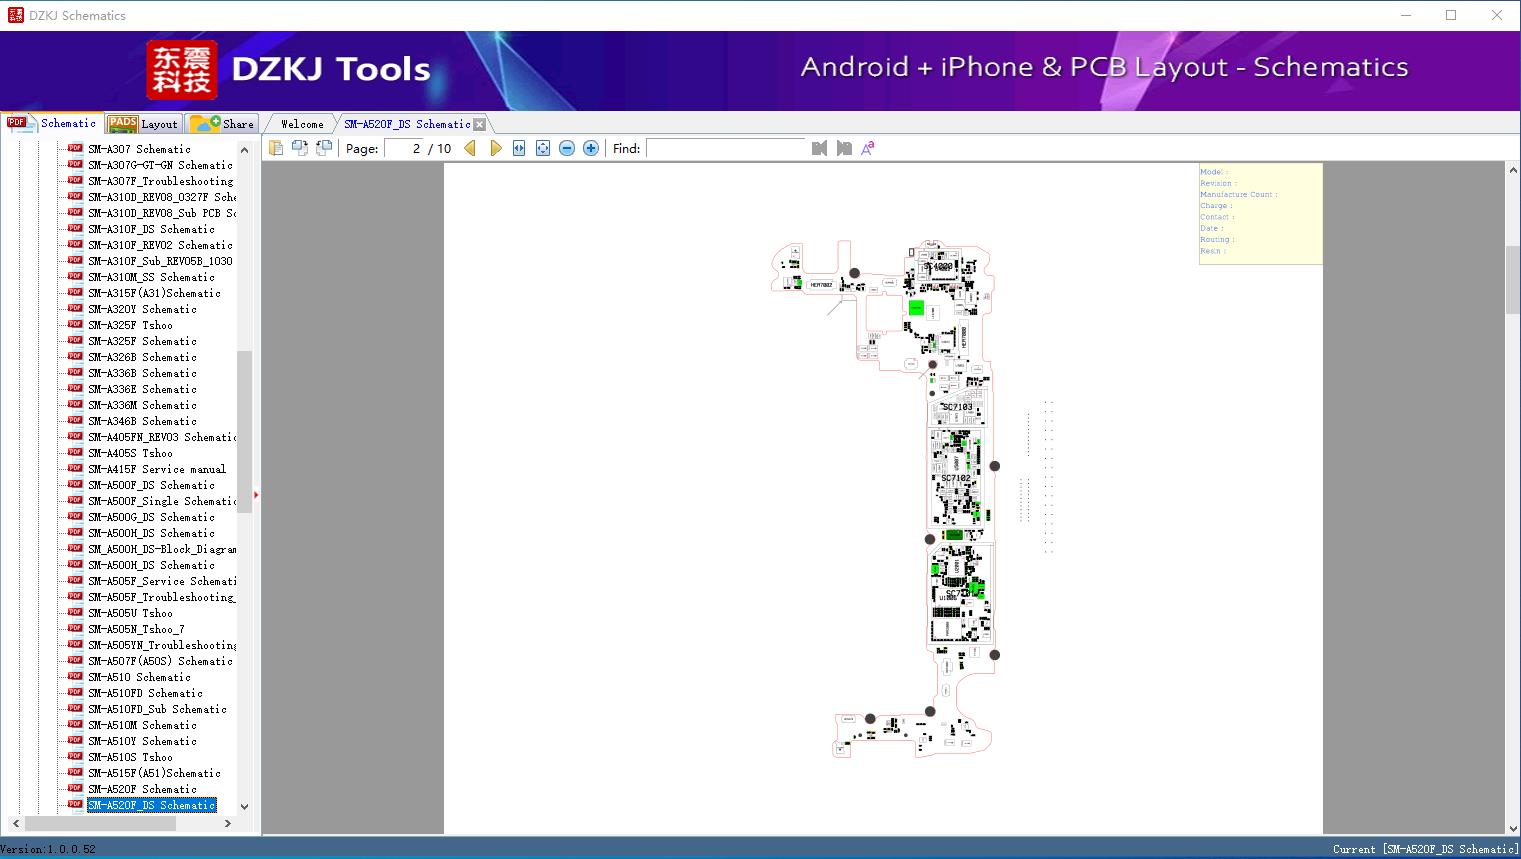The width and height of the screenshot is (1521, 859).
Task: Click PDF icon beside SM-A310D_REV08_Sub PCB
Action: (x=75, y=212)
